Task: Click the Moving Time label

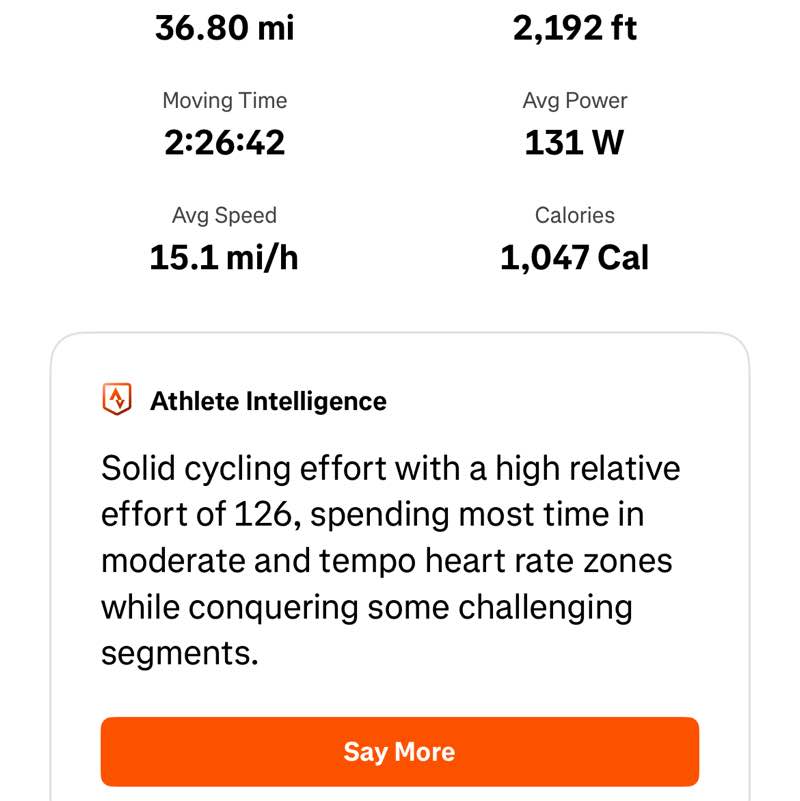Action: [225, 101]
